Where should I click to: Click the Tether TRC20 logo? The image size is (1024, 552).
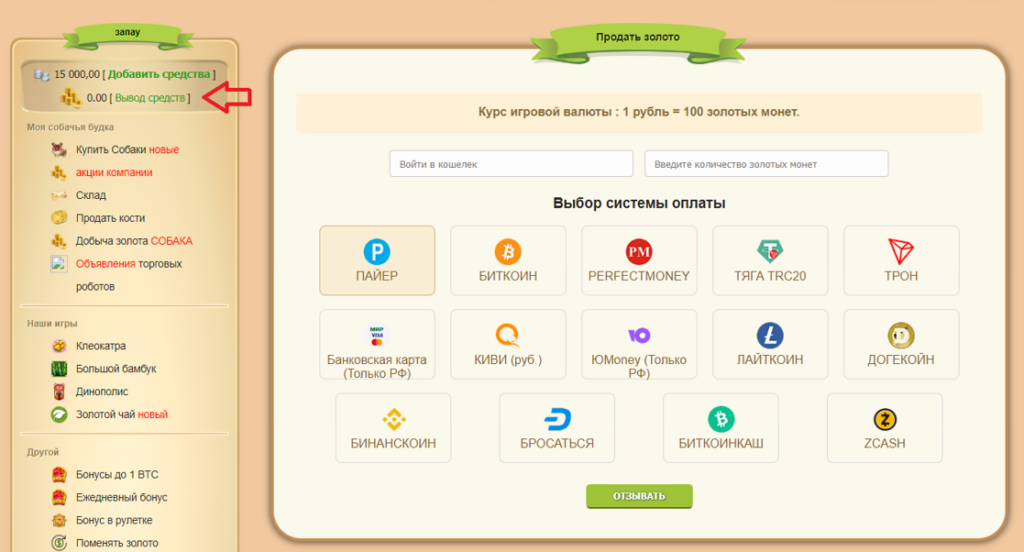click(x=770, y=252)
